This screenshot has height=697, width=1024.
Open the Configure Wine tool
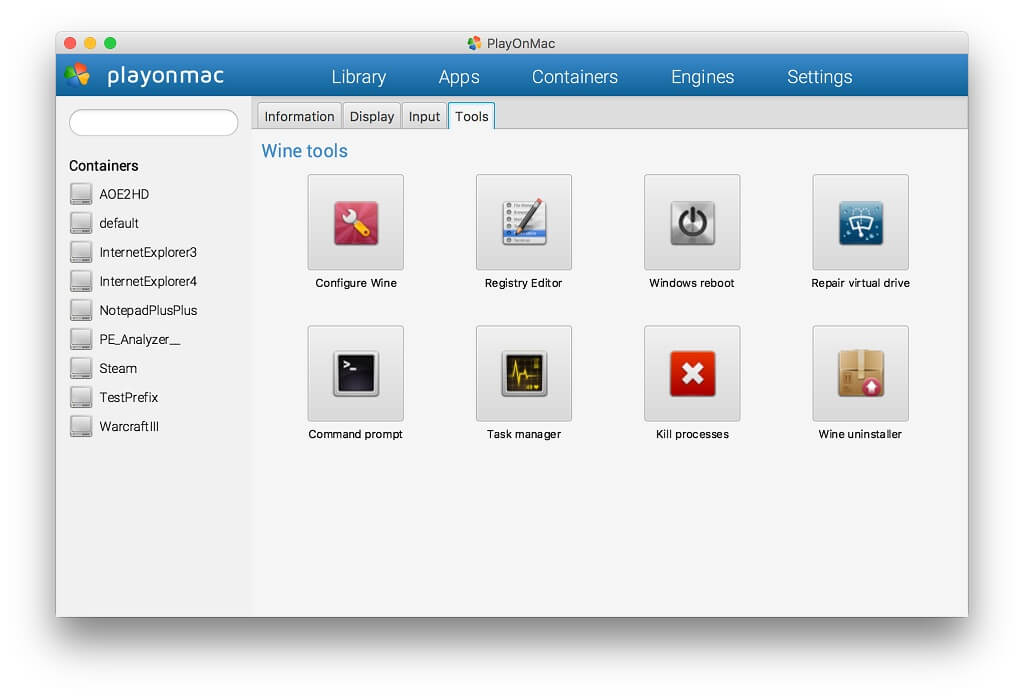pyautogui.click(x=356, y=222)
